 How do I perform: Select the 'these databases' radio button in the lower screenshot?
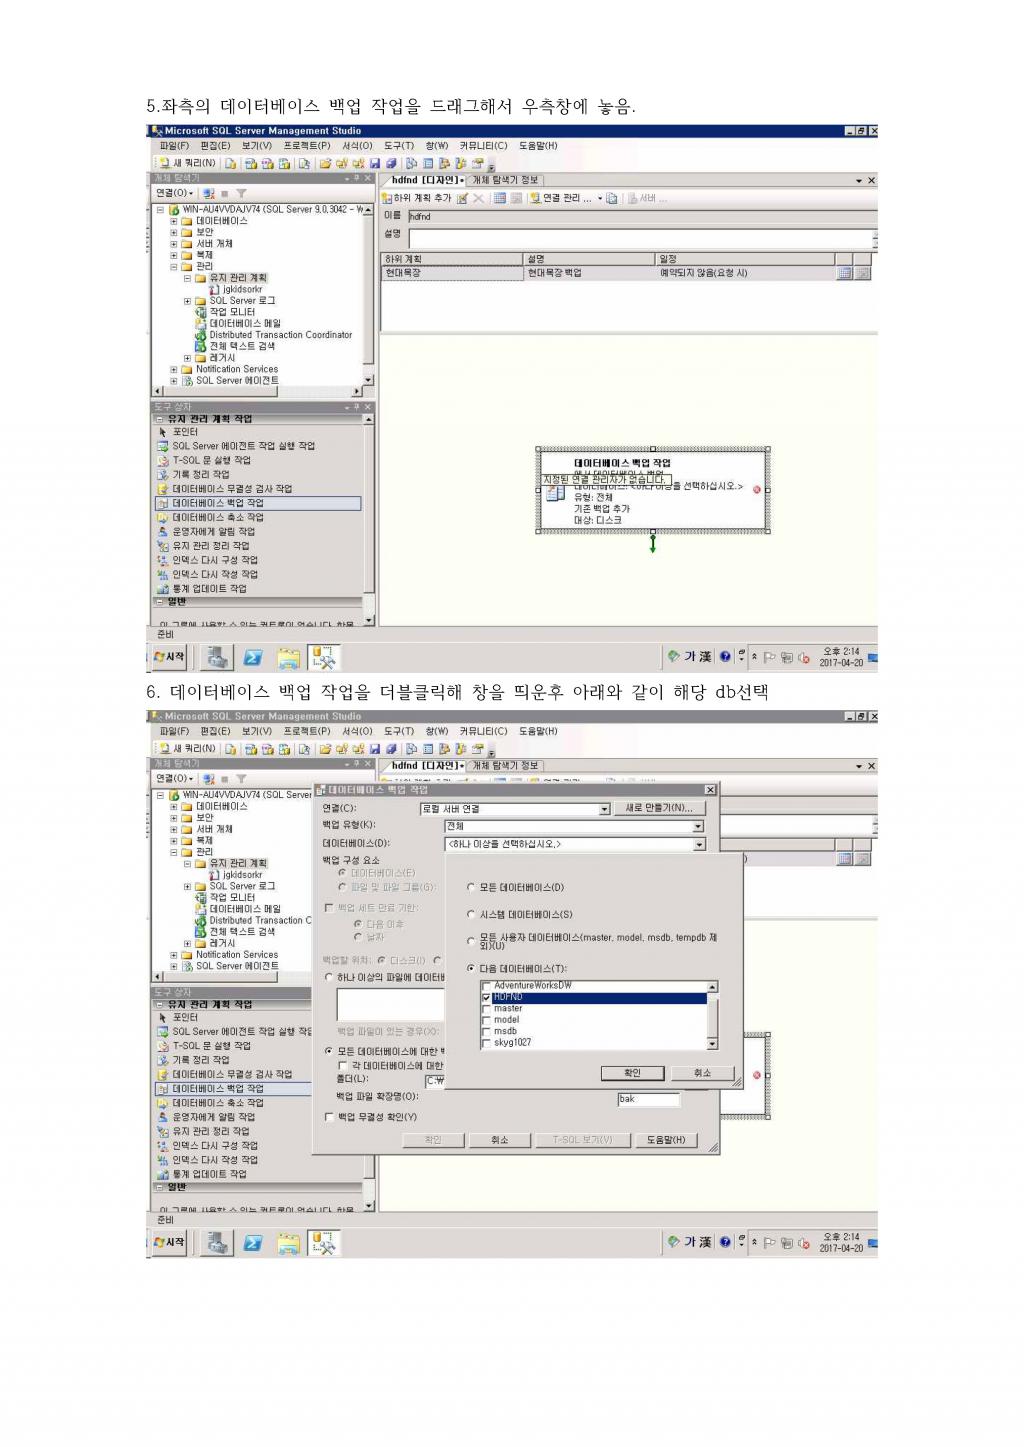(471, 968)
